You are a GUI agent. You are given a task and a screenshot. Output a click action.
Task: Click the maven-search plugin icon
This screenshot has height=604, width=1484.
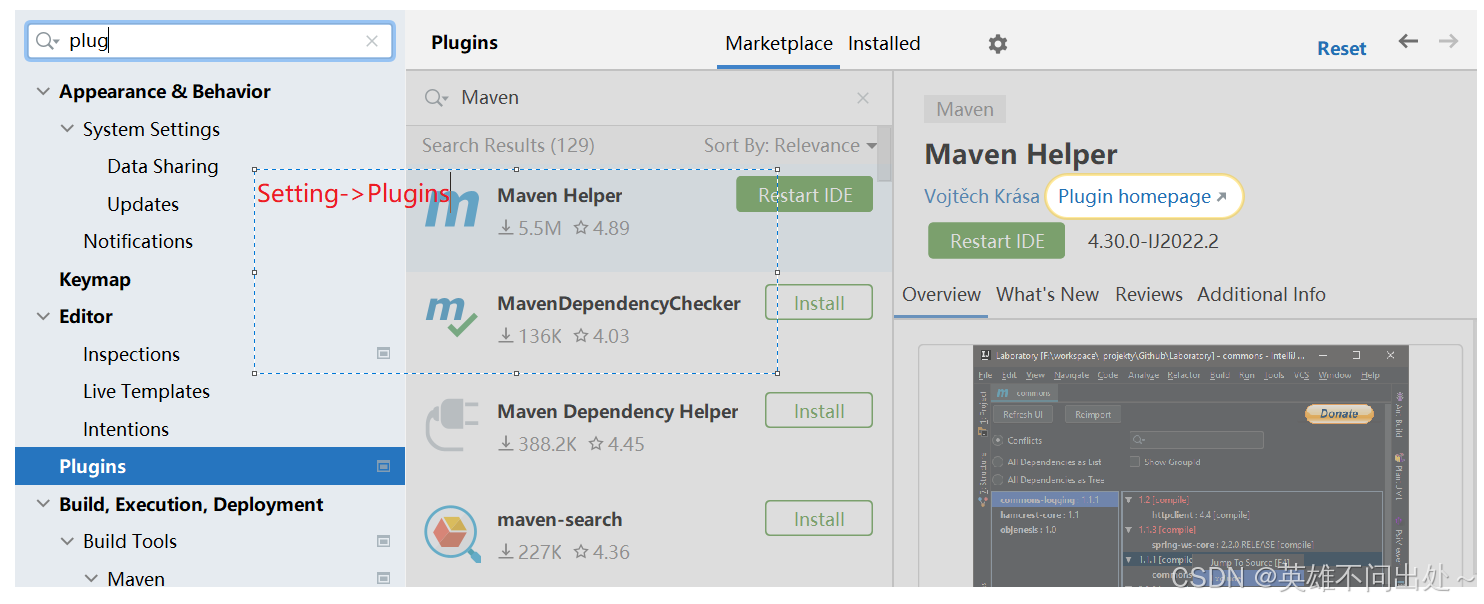pos(452,533)
